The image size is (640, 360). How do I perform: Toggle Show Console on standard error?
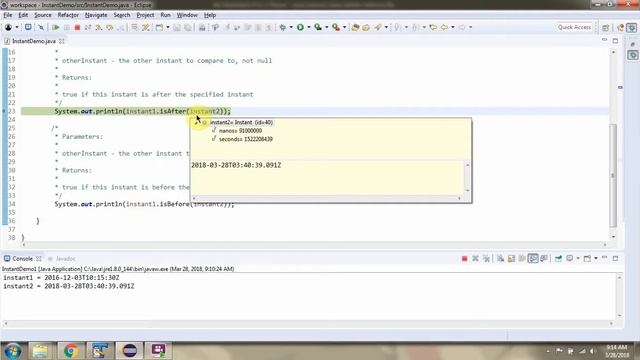click(544, 258)
